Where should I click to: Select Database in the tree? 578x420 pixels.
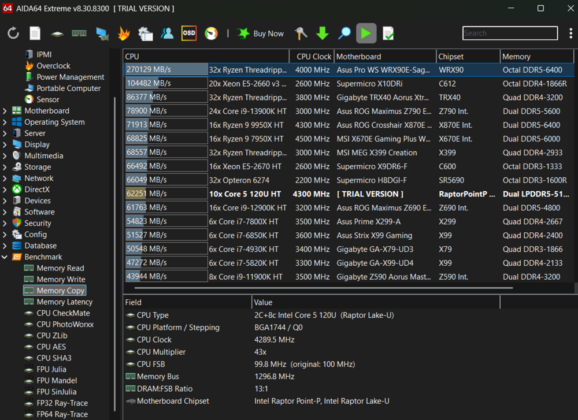40,246
